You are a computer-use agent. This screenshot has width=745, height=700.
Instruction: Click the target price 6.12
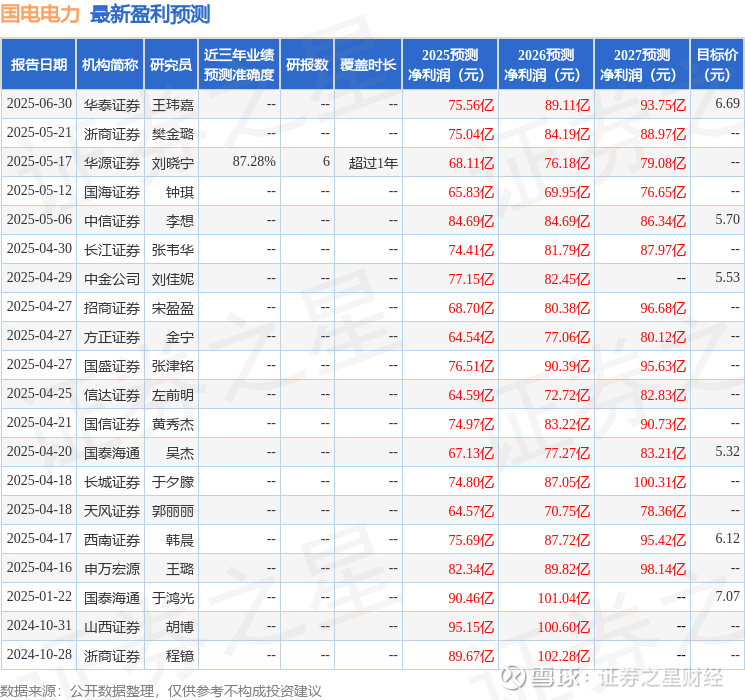click(x=727, y=538)
